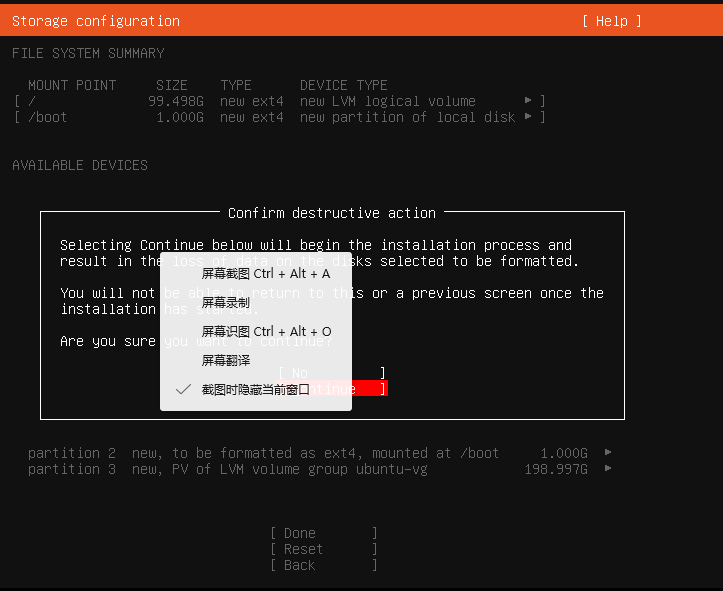
Task: Expand the /boot mount point row arrow
Action: (528, 117)
